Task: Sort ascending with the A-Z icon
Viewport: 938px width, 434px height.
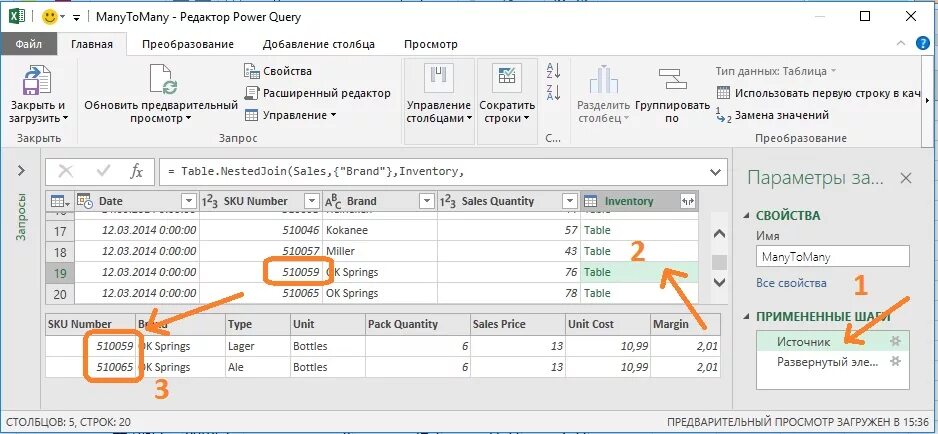Action: (553, 71)
